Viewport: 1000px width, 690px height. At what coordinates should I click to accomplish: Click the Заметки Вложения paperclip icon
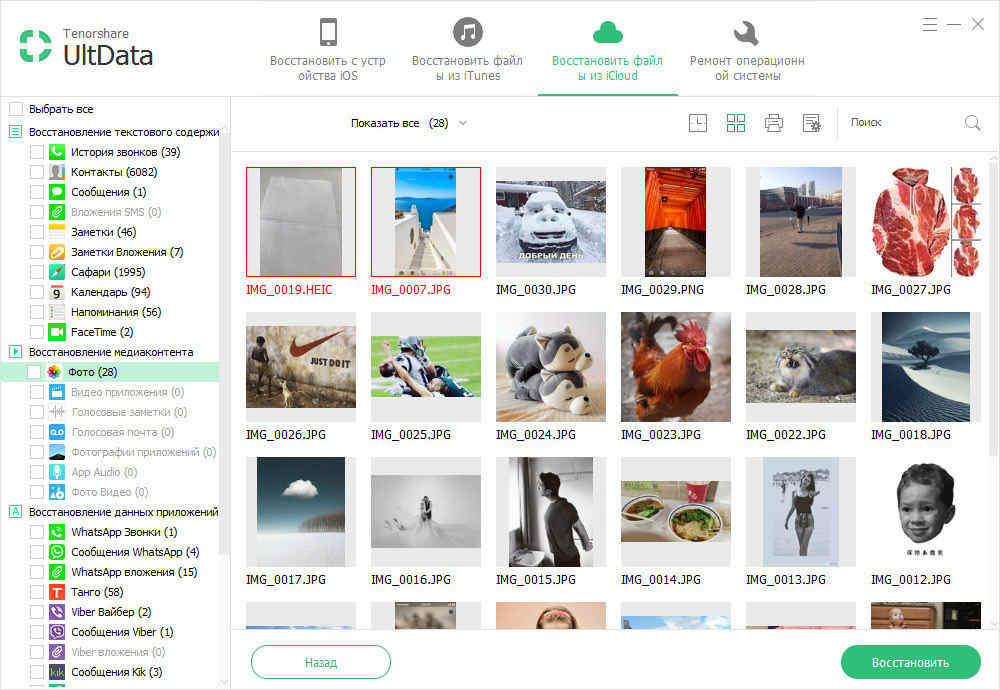coord(57,252)
